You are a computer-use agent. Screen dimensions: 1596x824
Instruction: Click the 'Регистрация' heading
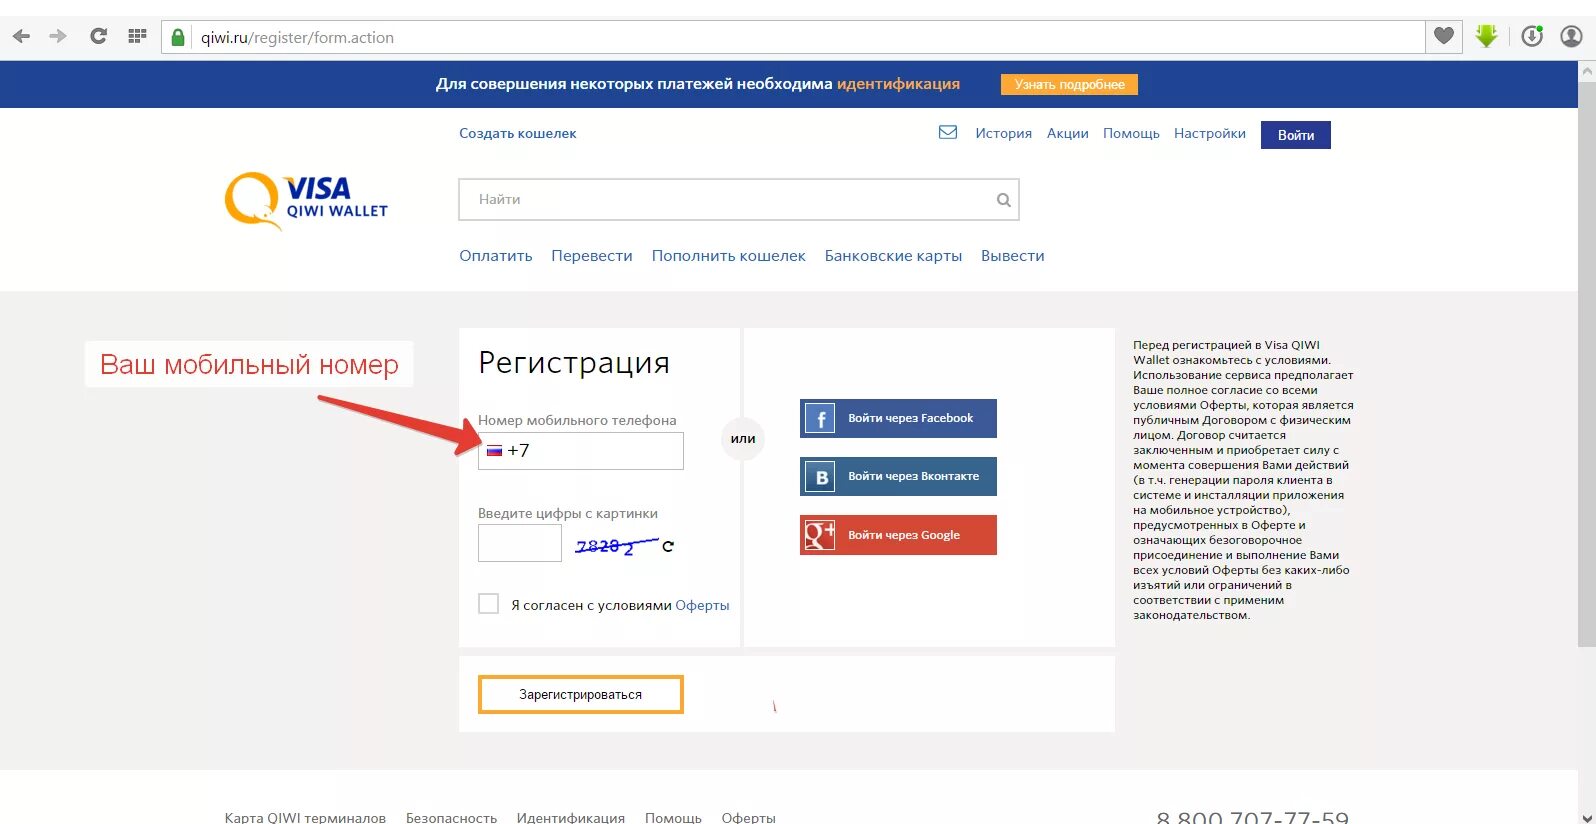coord(574,362)
